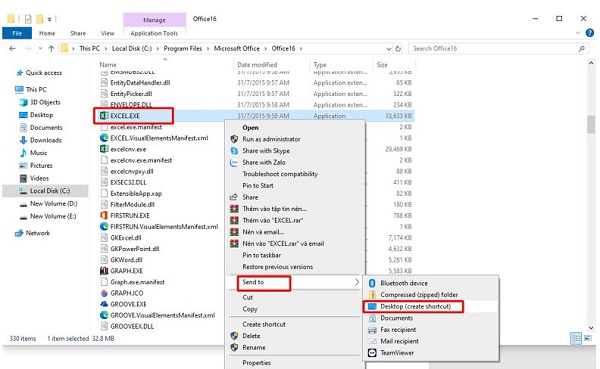Click the Fax recipient icon
Image resolution: width=600 pixels, height=369 pixels.
tap(372, 330)
